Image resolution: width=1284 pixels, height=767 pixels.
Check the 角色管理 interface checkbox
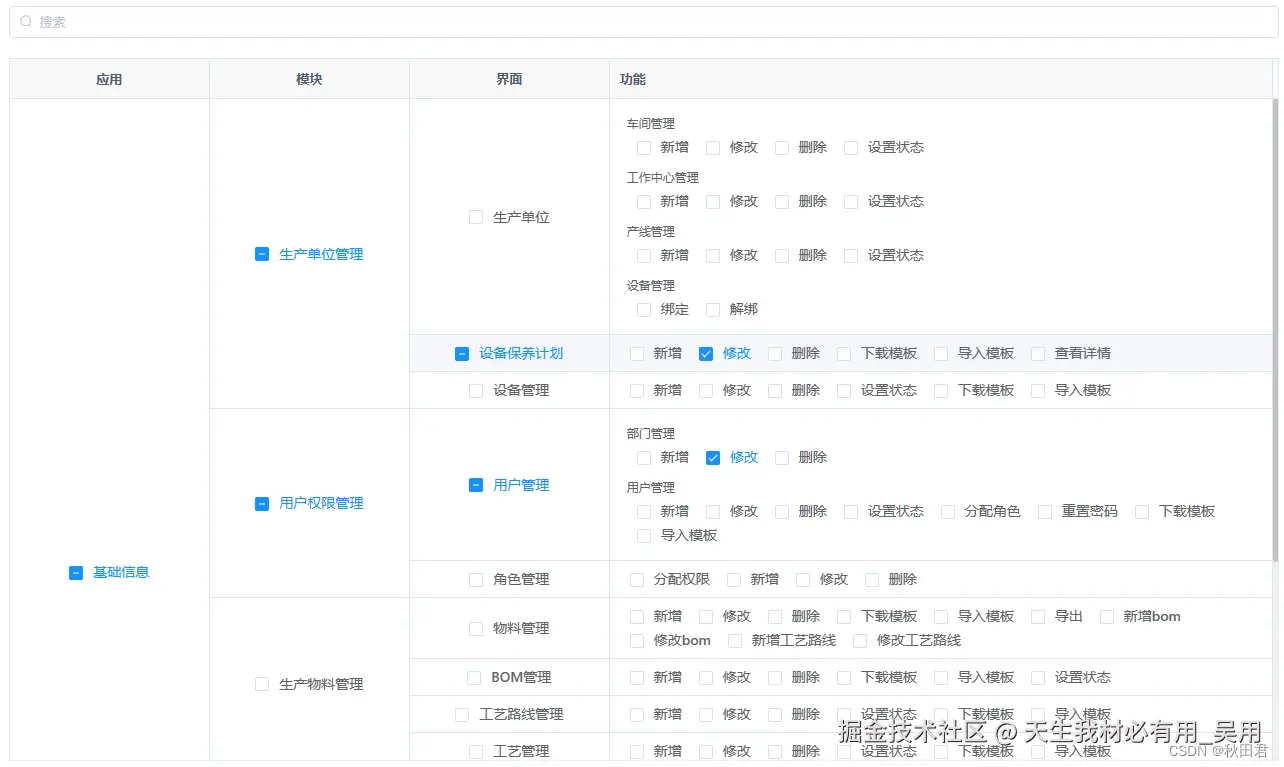tap(475, 578)
